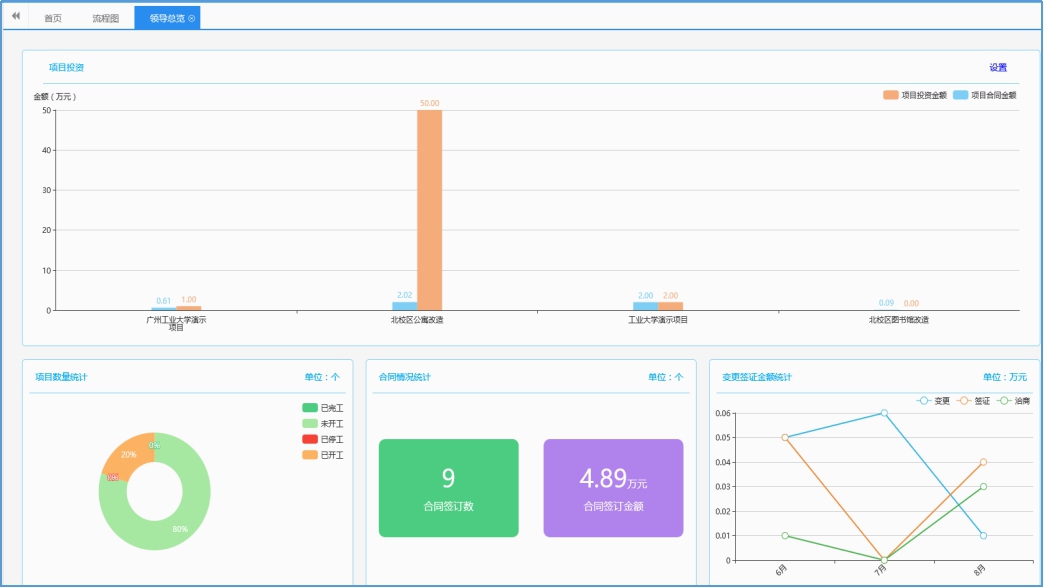The height and width of the screenshot is (588, 1044).
Task: Click the orange 50.00 bar for 北校区公寓改造
Action: pos(429,210)
